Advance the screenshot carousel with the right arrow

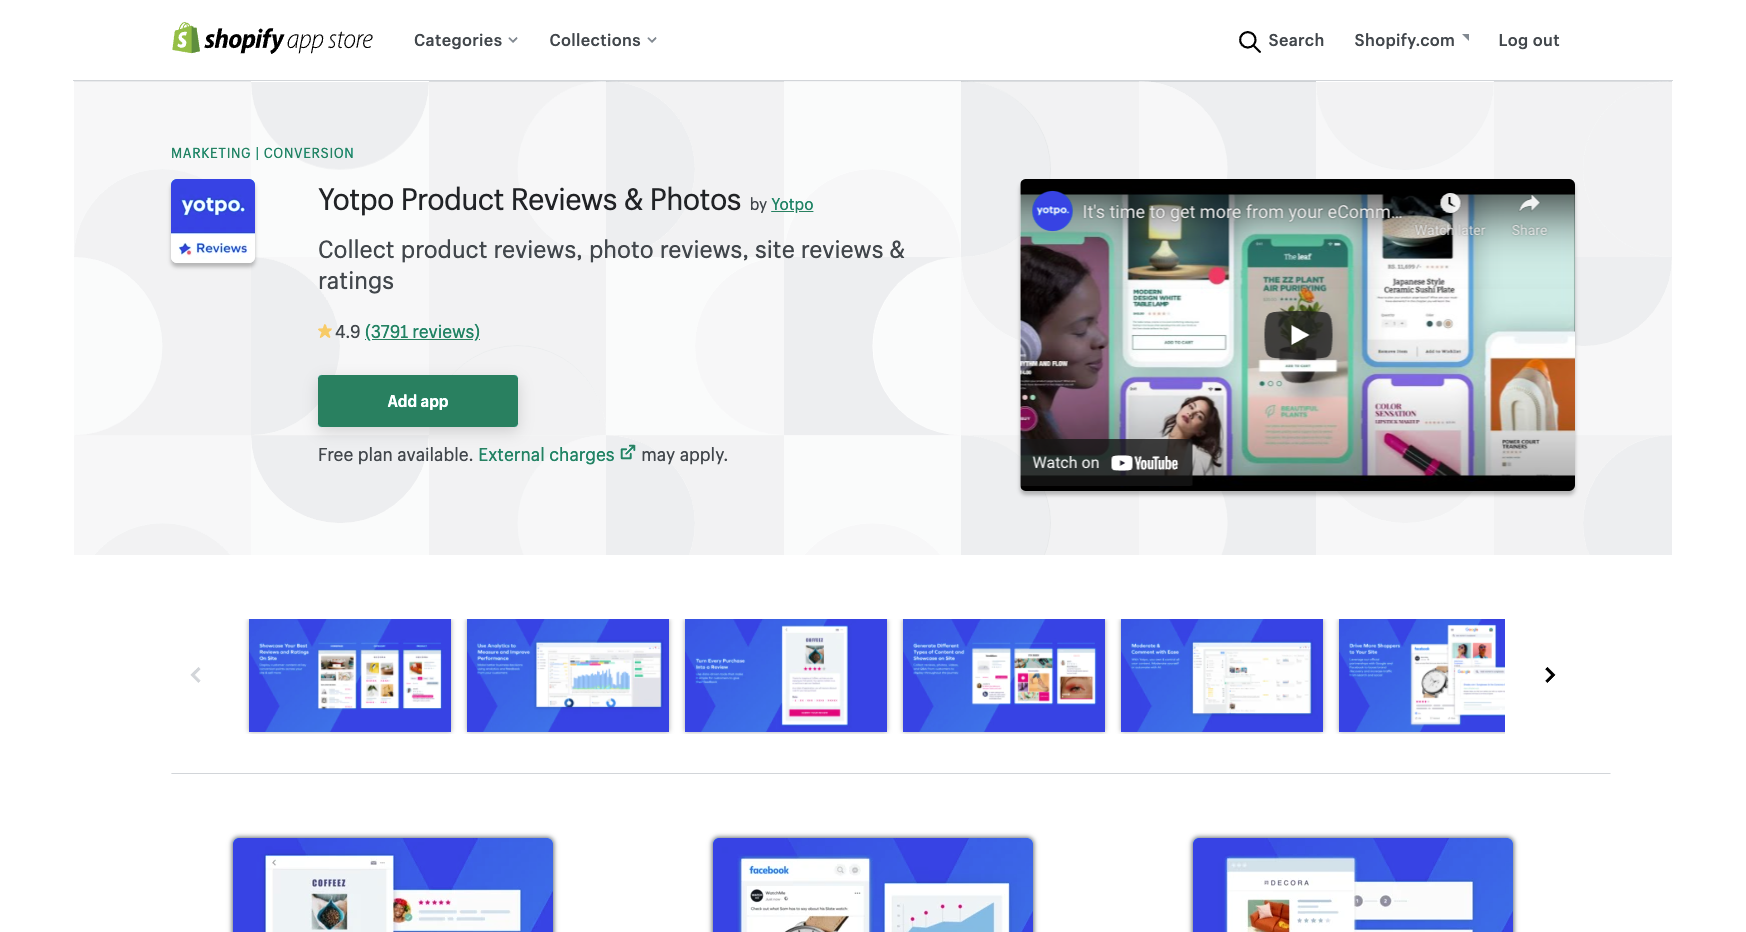click(x=1550, y=675)
